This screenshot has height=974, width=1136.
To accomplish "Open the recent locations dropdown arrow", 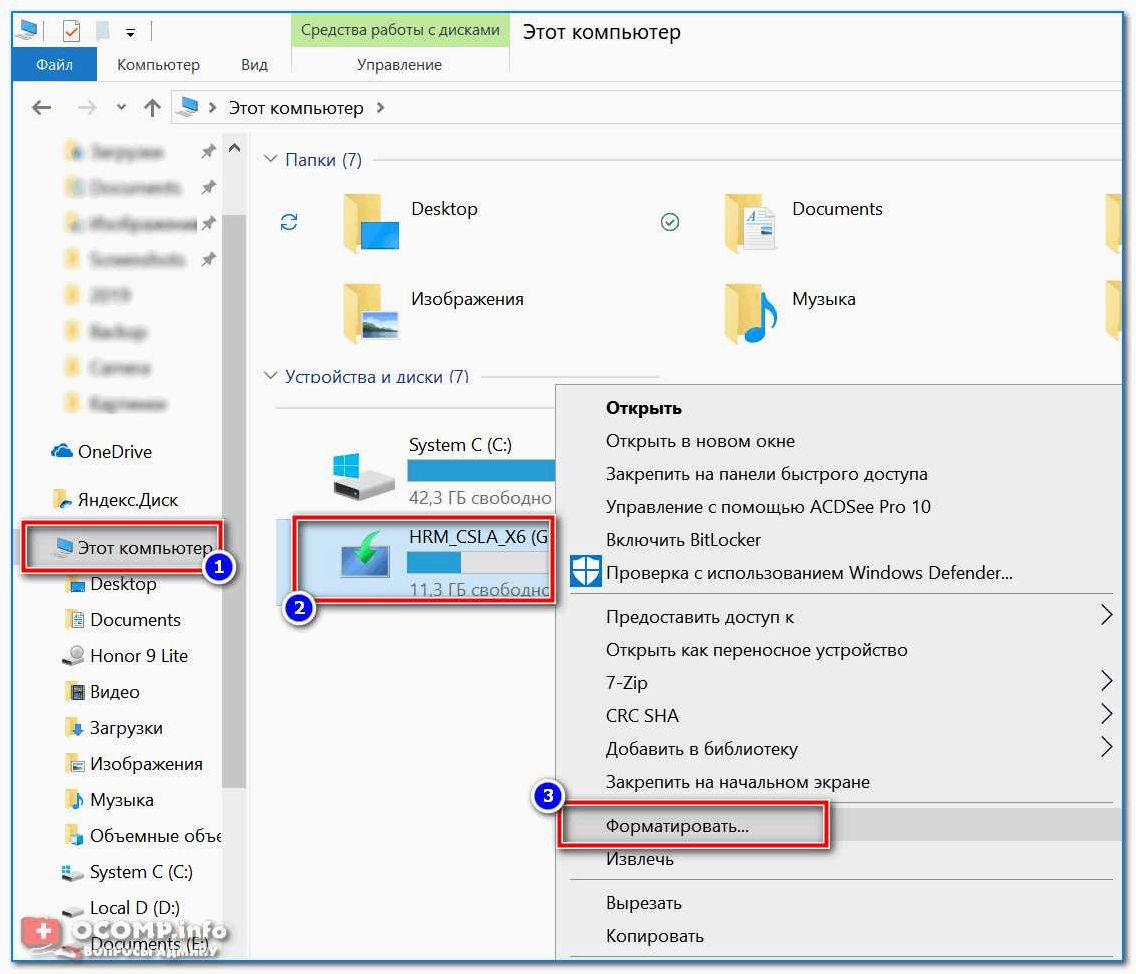I will pos(121,107).
